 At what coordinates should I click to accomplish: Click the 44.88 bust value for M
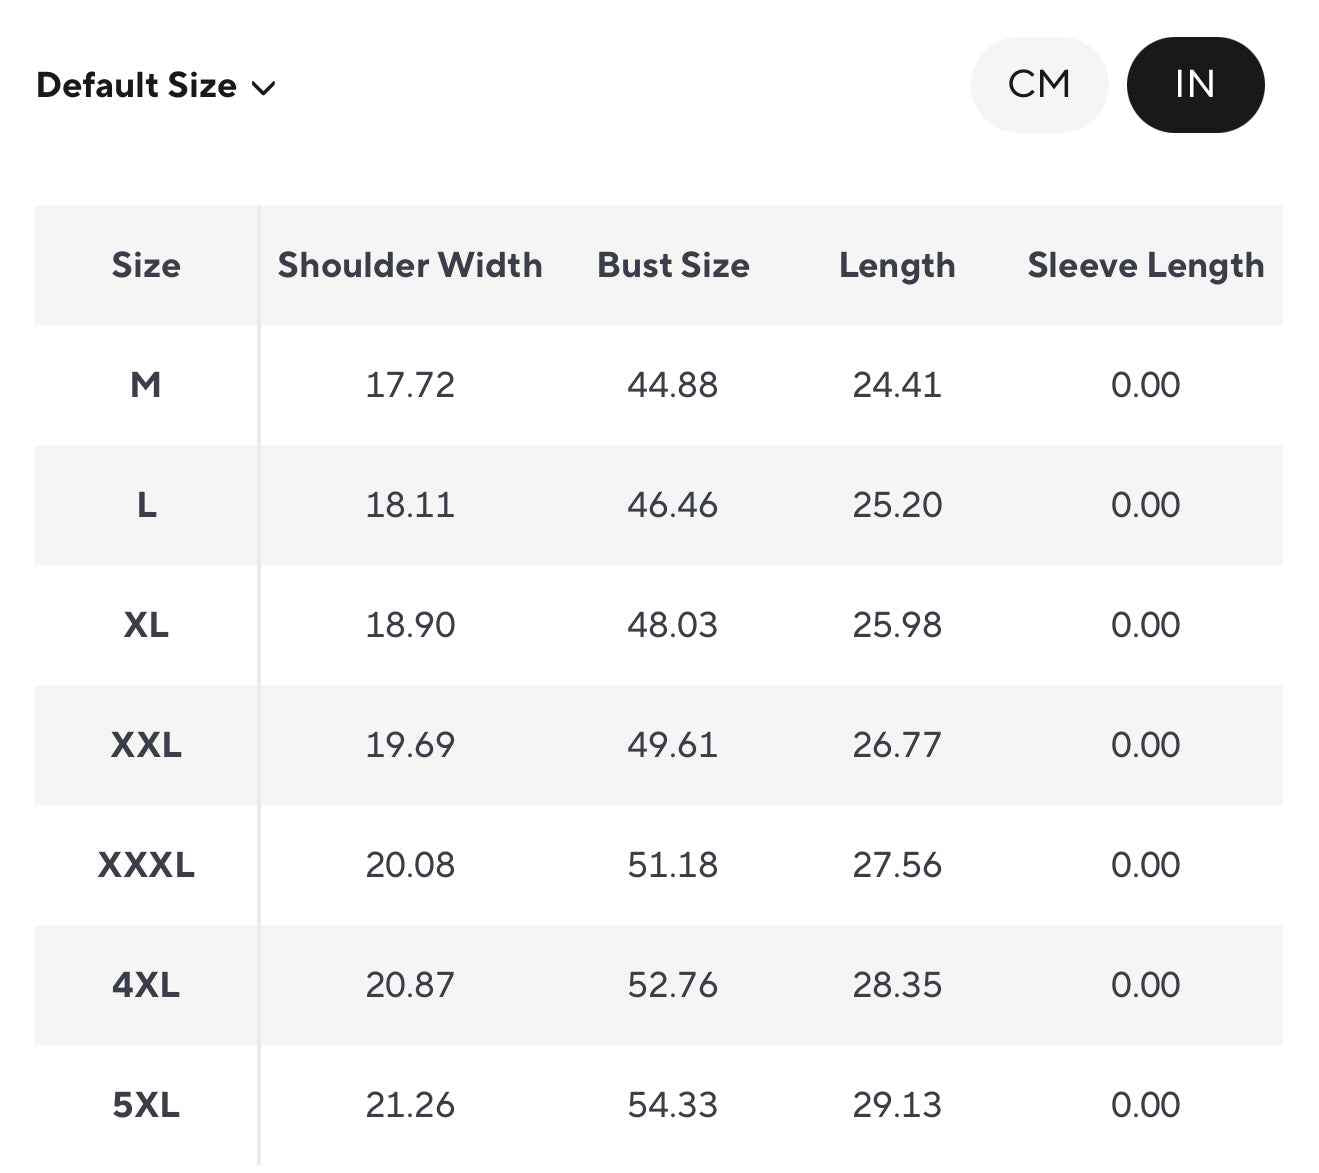(673, 385)
